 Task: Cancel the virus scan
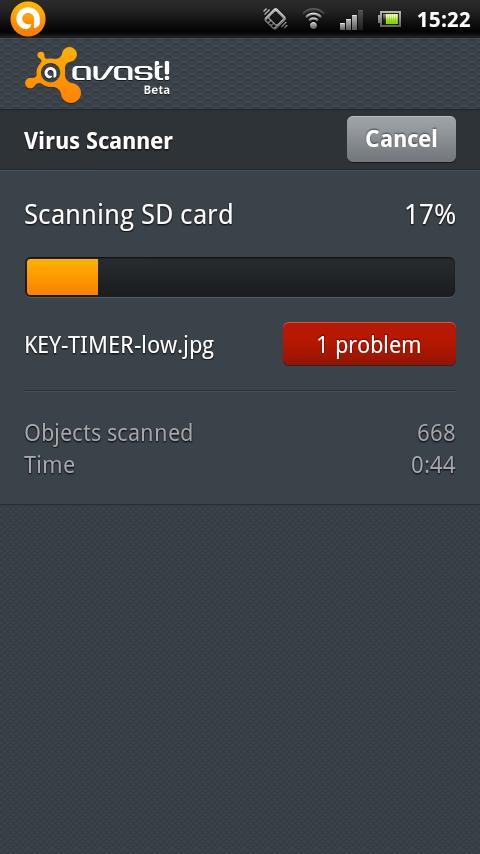[401, 139]
